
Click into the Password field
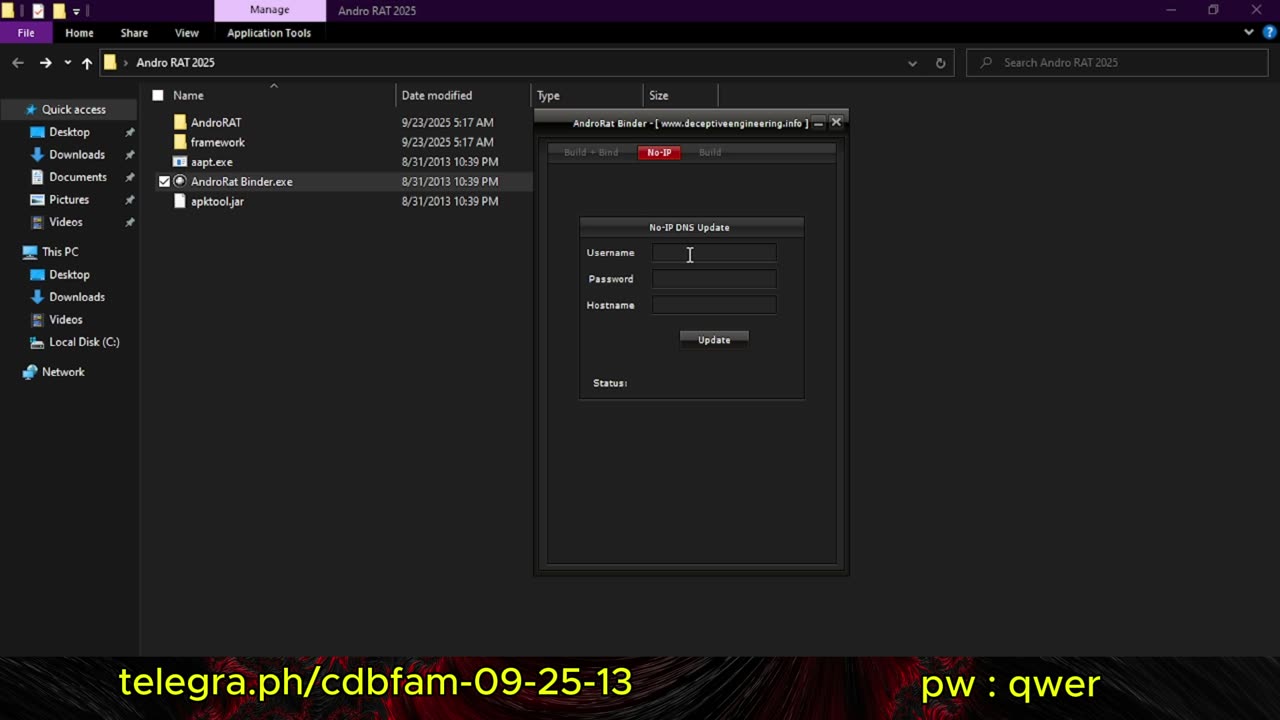point(714,279)
